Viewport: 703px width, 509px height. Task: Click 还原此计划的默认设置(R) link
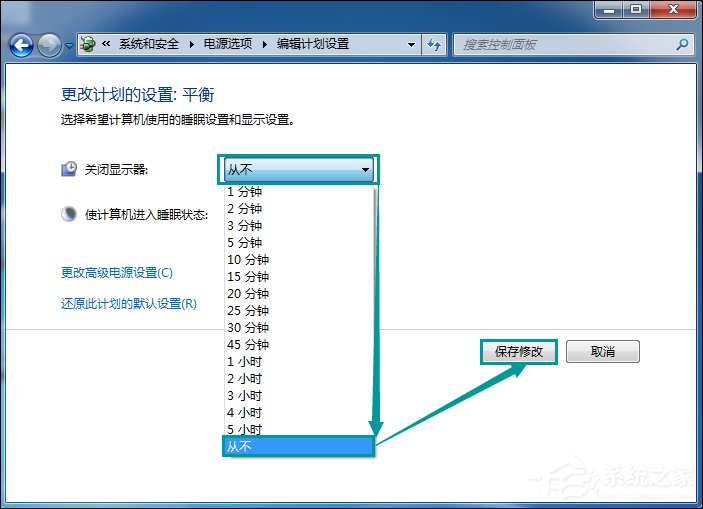(129, 304)
